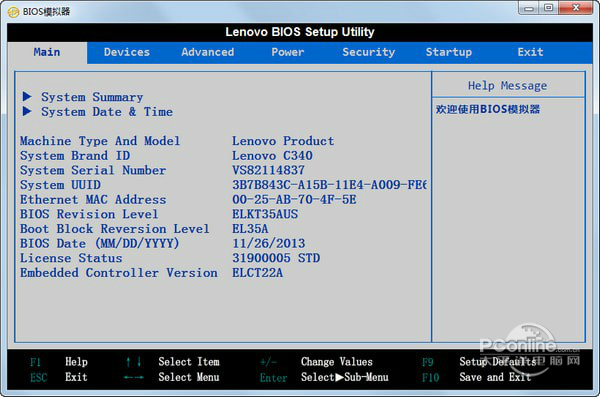Select the License Status label
This screenshot has height=397, width=600.
[x=71, y=258]
